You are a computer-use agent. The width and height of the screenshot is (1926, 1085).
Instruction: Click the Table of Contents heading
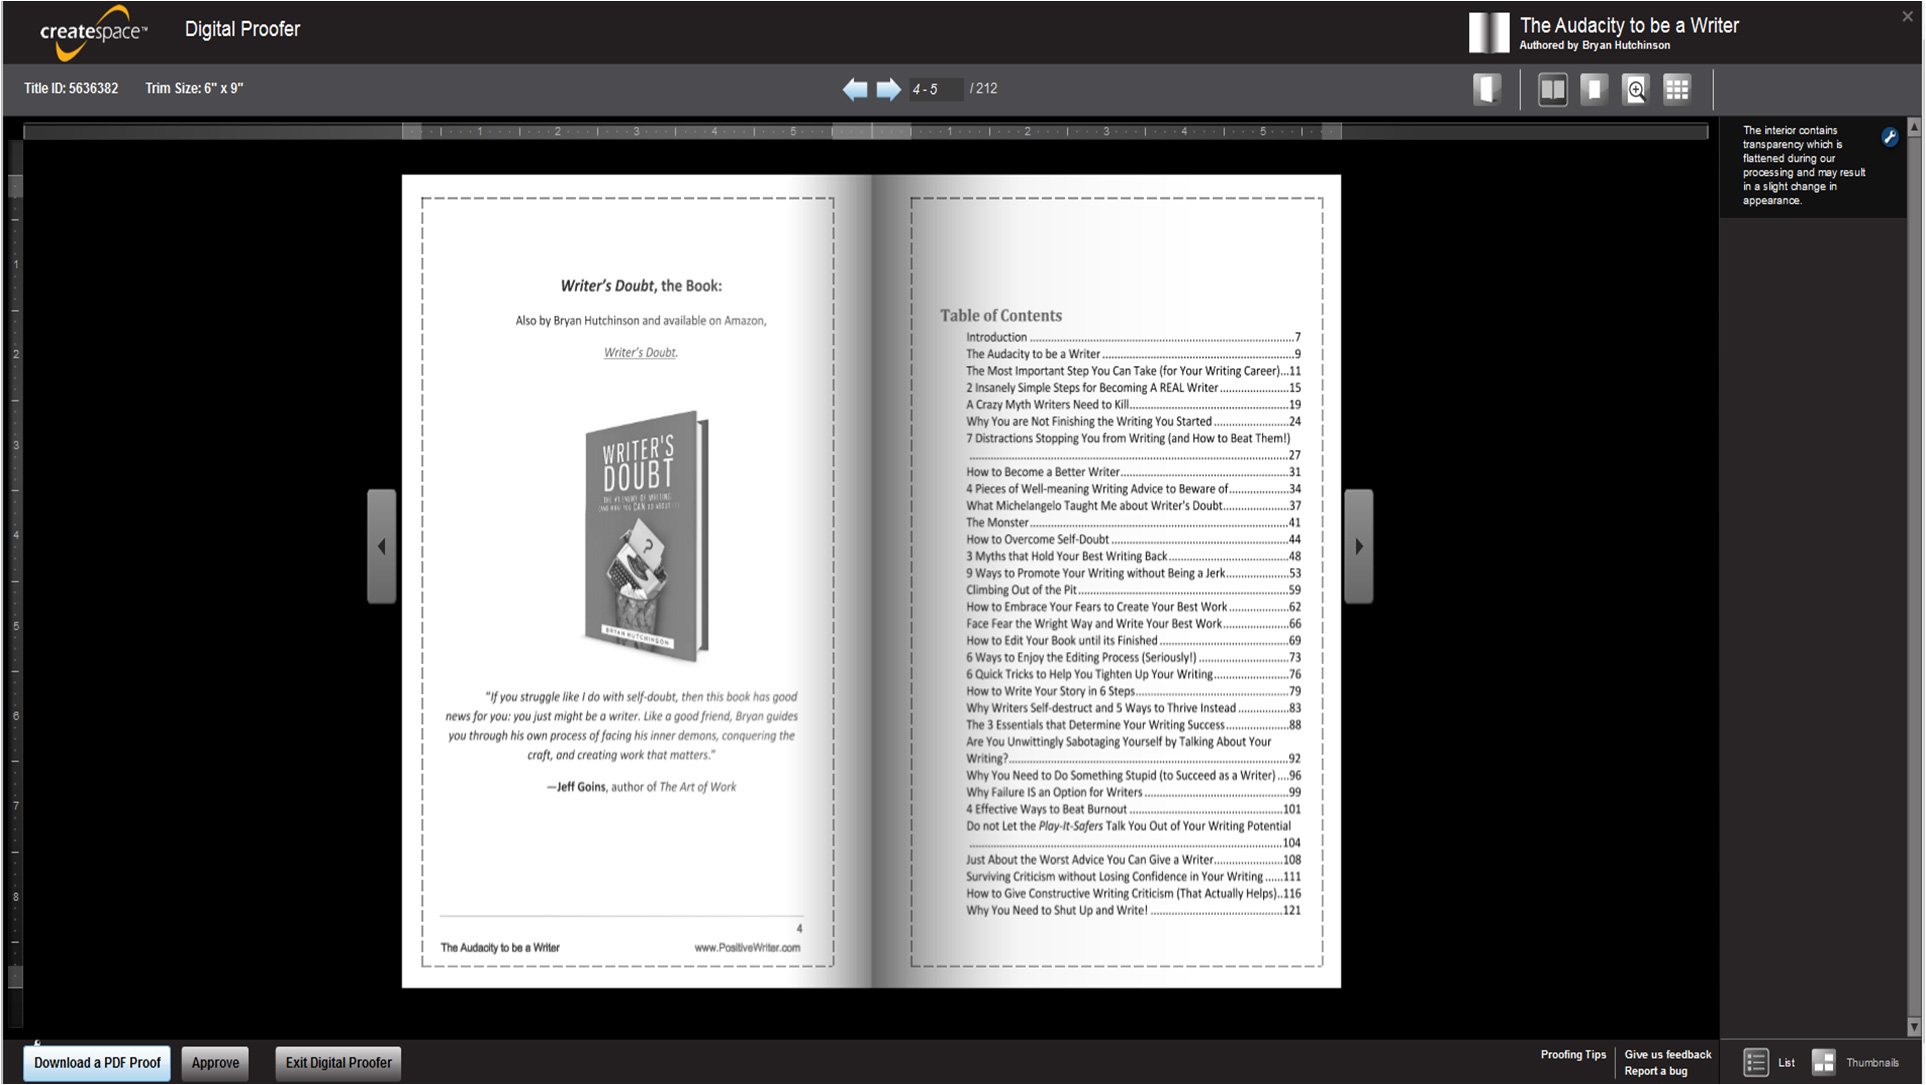[1000, 315]
